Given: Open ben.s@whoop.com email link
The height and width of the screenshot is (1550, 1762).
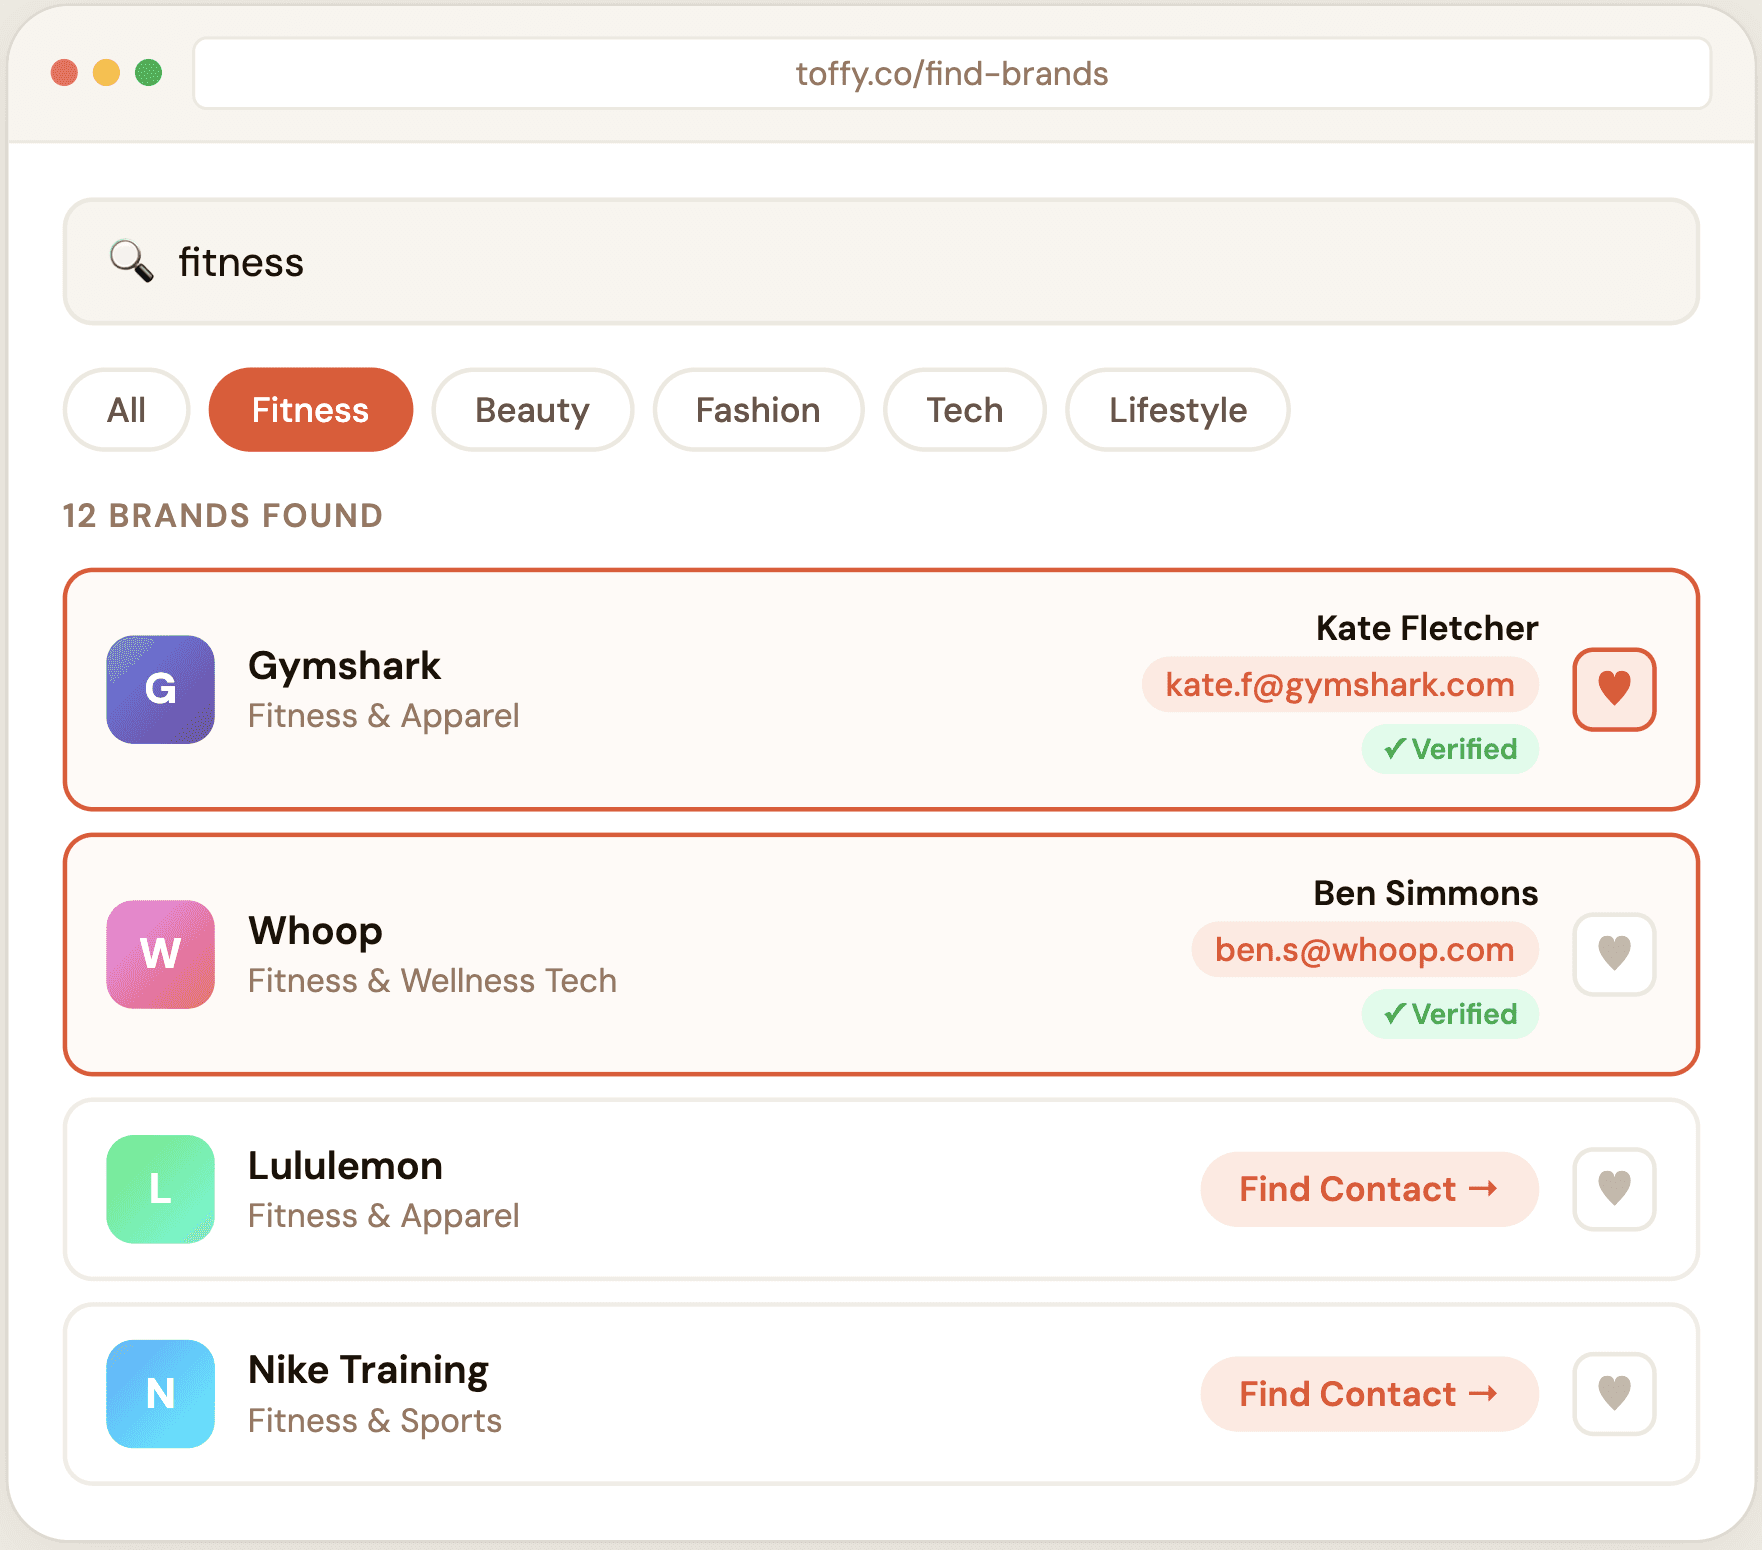Looking at the screenshot, I should [1365, 950].
